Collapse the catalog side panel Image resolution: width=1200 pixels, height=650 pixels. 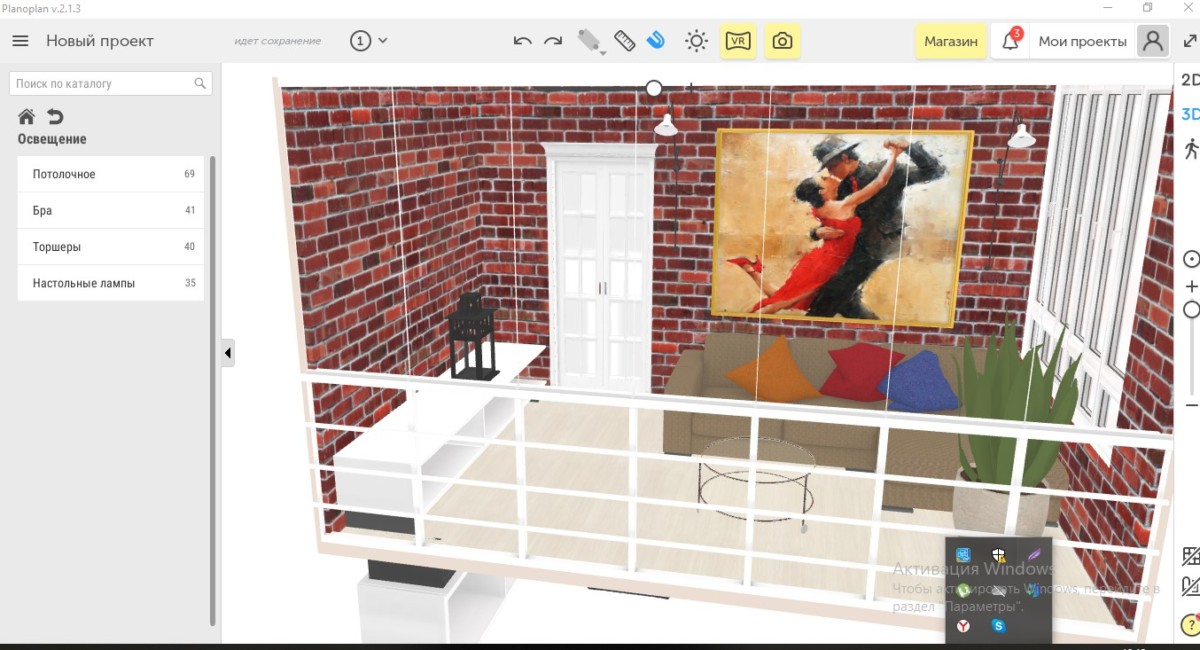click(228, 353)
